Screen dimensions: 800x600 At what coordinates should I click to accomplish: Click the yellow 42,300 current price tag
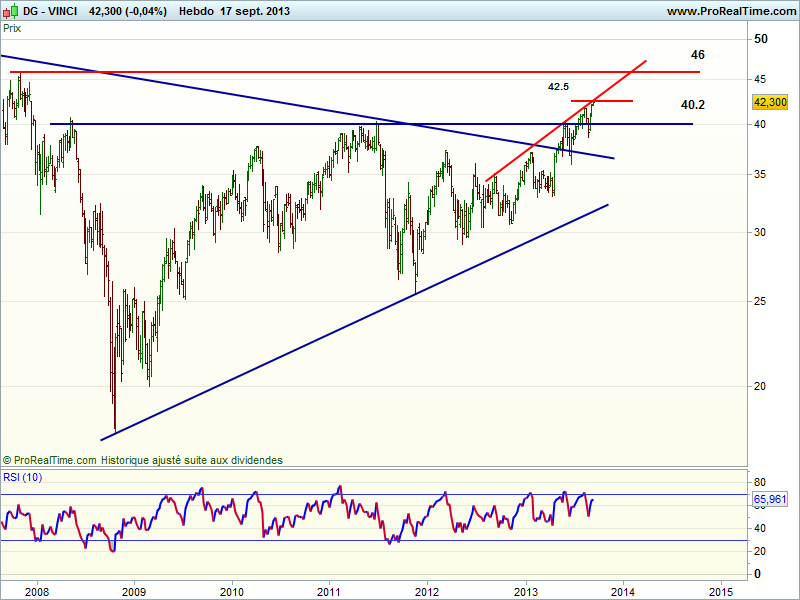(x=770, y=102)
